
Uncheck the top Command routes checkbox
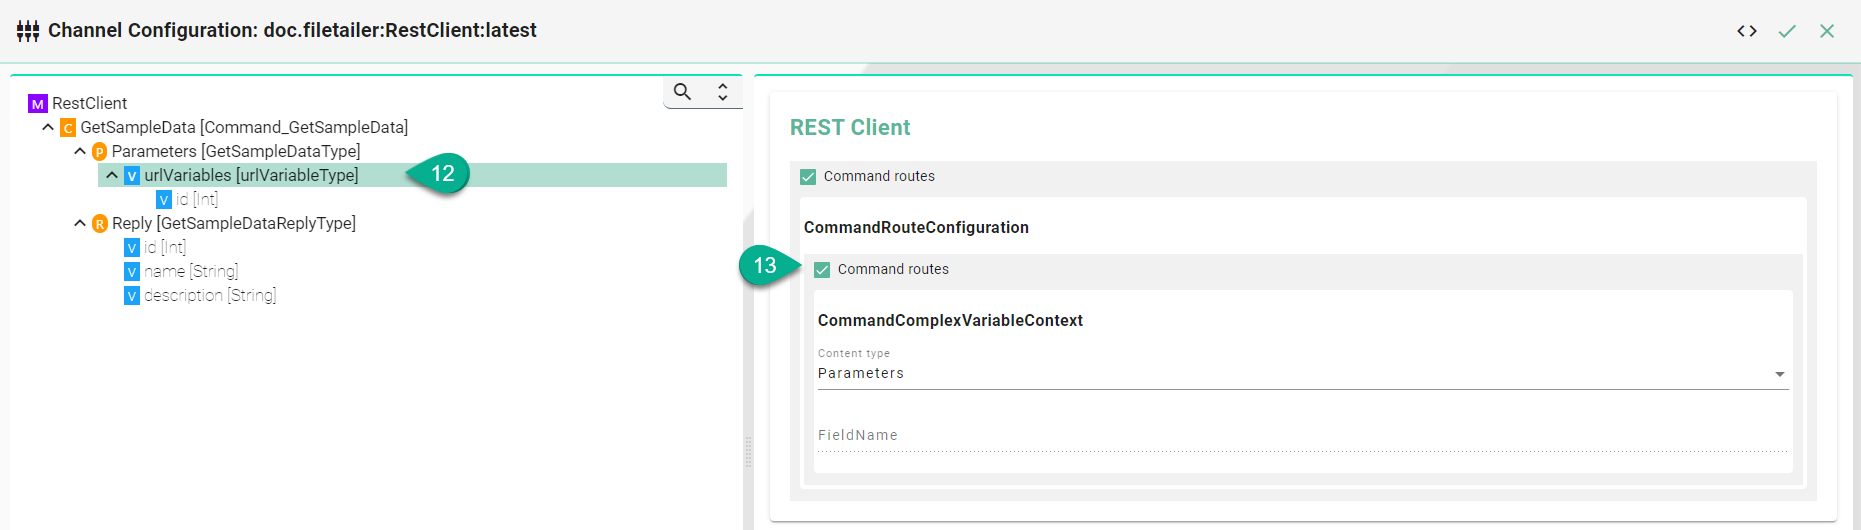[x=808, y=177]
